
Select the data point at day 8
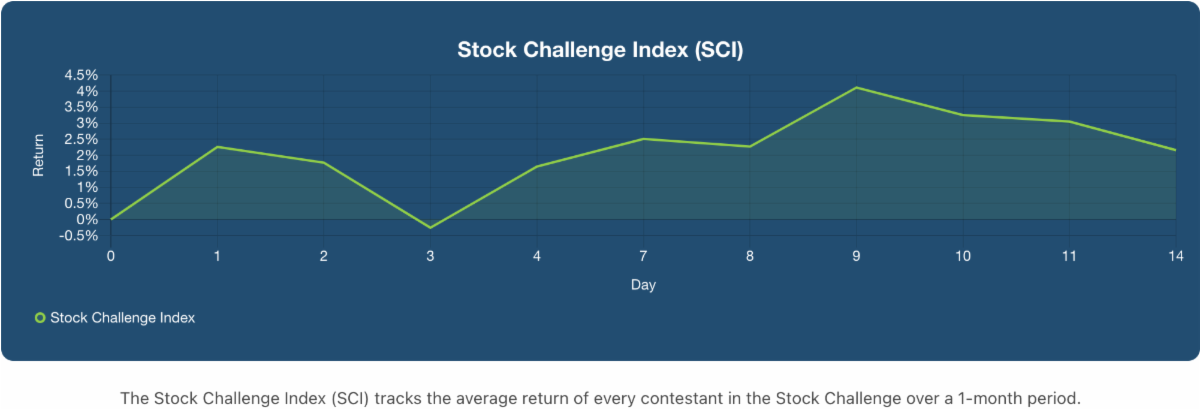tap(750, 147)
